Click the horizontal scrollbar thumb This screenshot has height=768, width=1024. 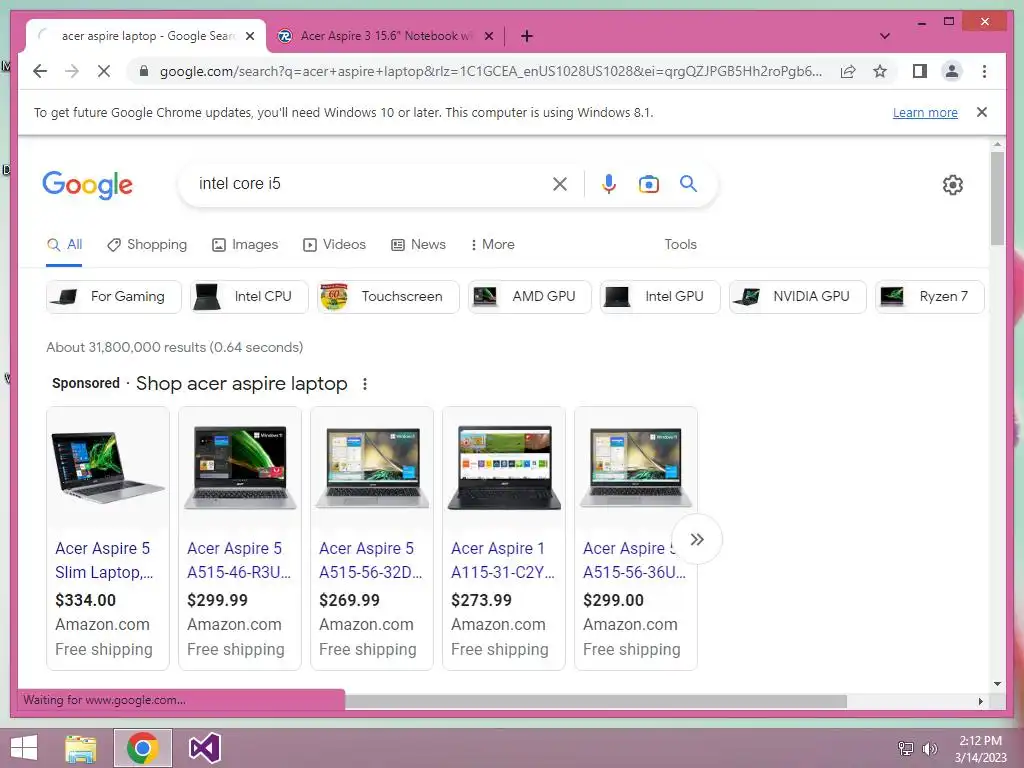pos(596,701)
